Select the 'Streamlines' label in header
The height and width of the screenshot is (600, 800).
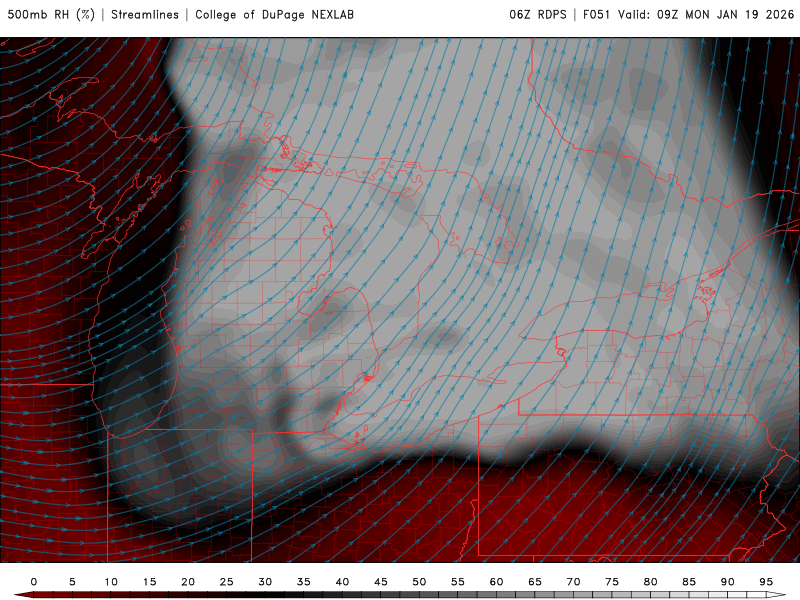(x=145, y=15)
